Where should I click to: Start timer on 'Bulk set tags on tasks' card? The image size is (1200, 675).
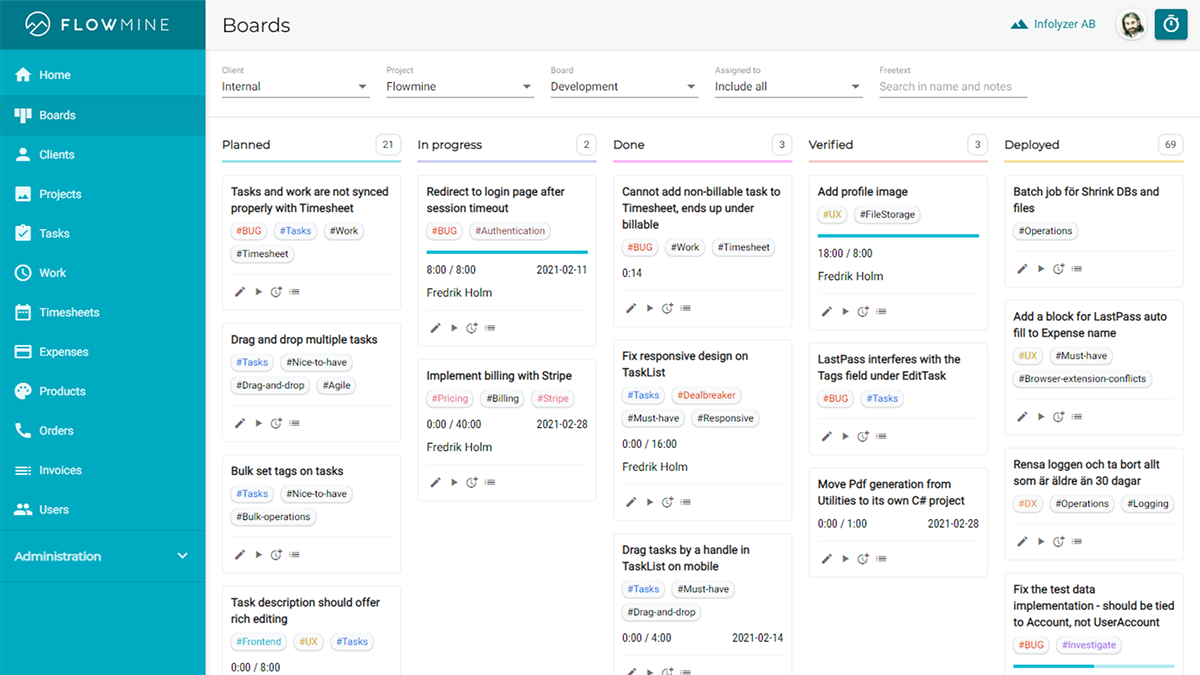tap(258, 555)
